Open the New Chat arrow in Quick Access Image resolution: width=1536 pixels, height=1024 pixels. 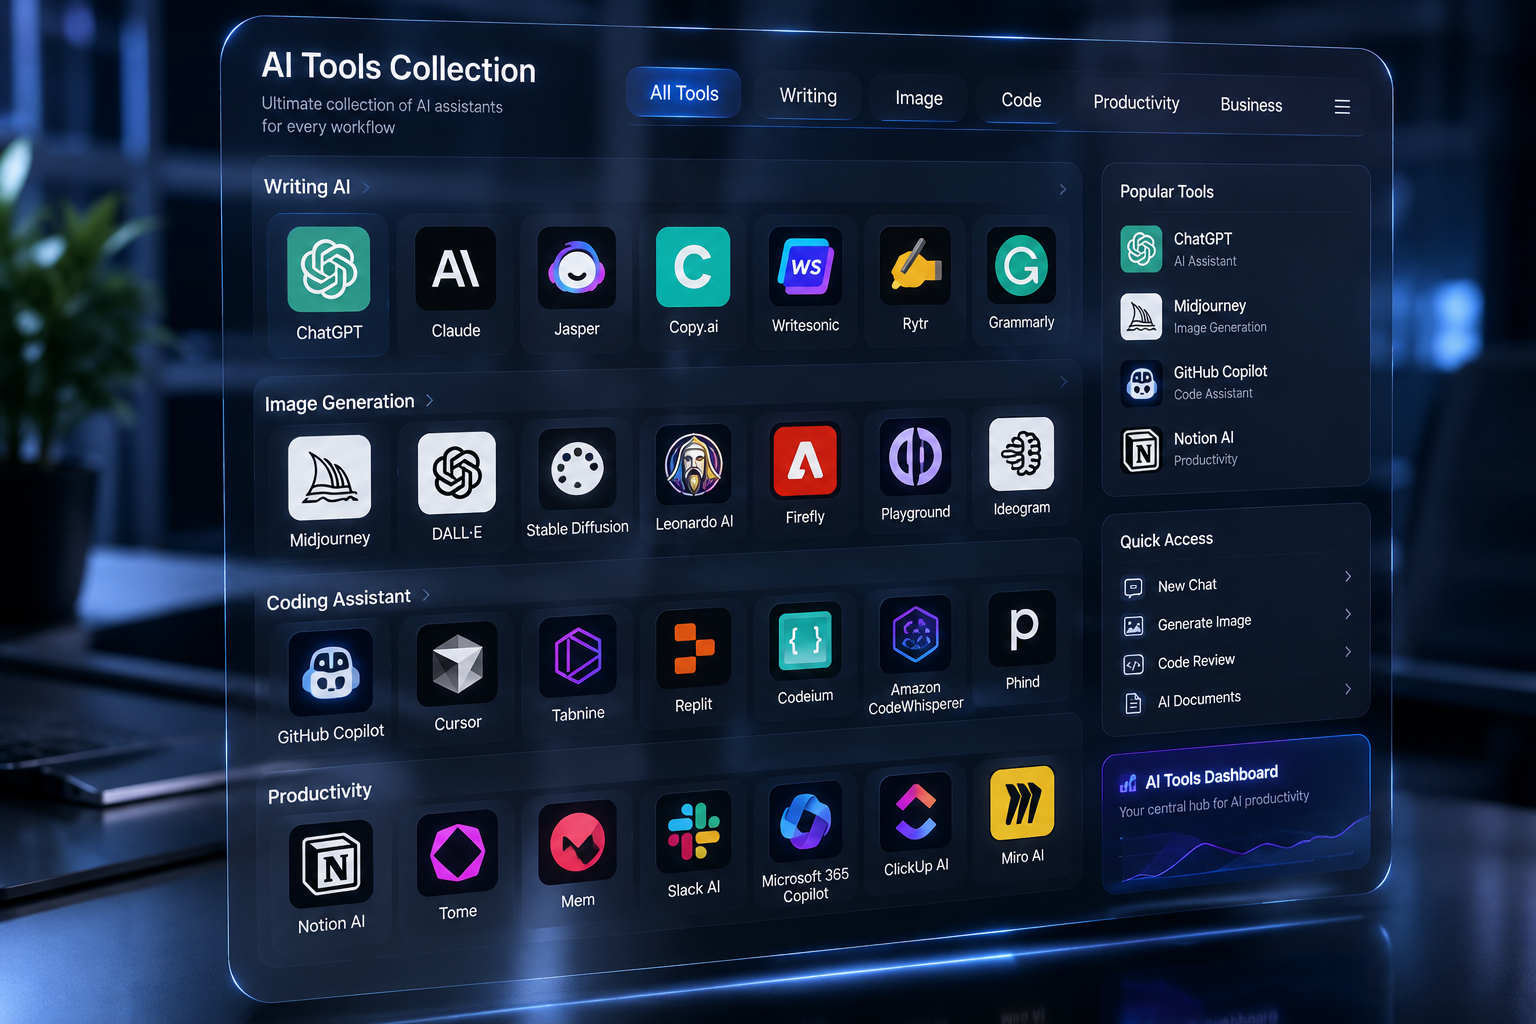(x=1348, y=576)
